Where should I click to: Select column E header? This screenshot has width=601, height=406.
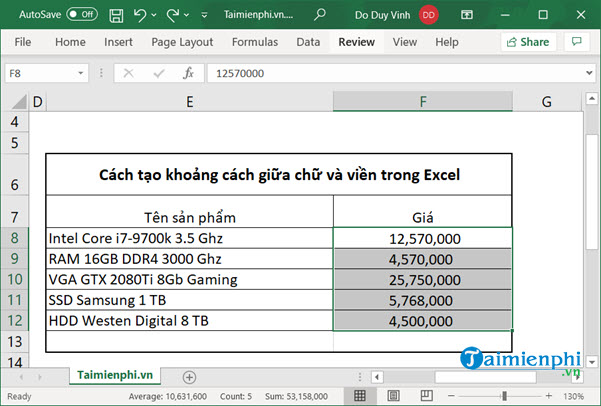tap(189, 102)
